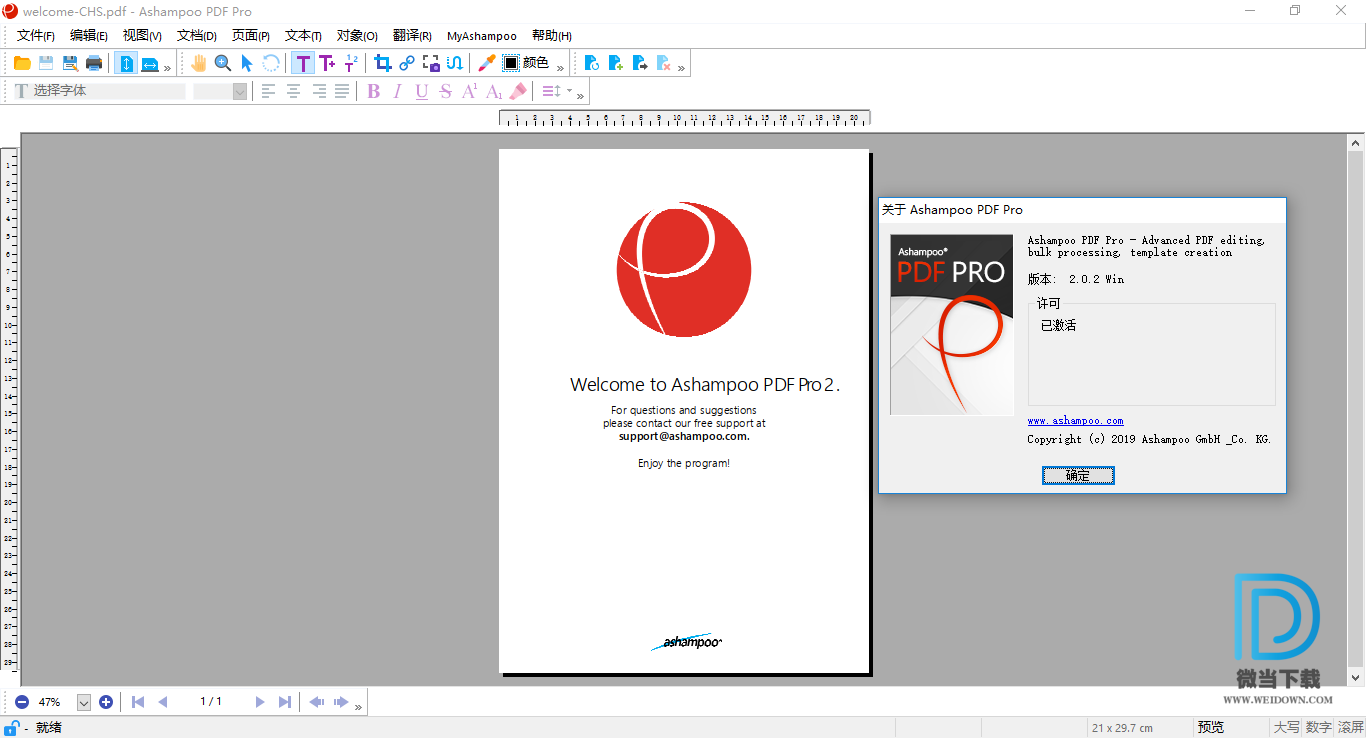Open the 编辑(E) menu
This screenshot has width=1366, height=738.
tap(89, 36)
